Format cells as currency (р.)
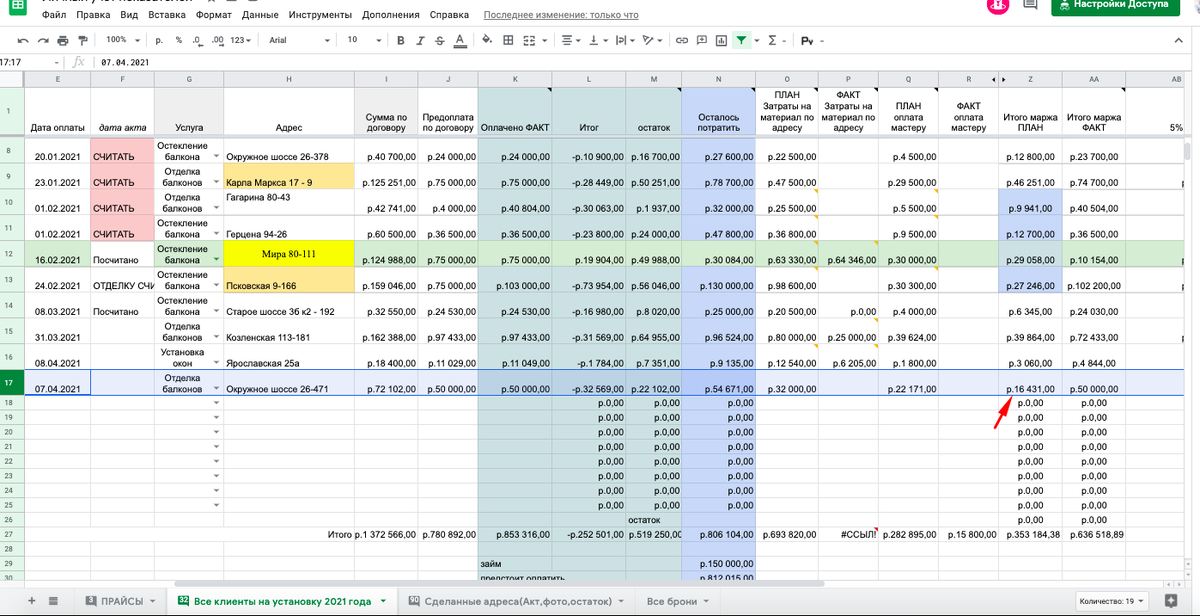The image size is (1200, 616). pyautogui.click(x=159, y=40)
